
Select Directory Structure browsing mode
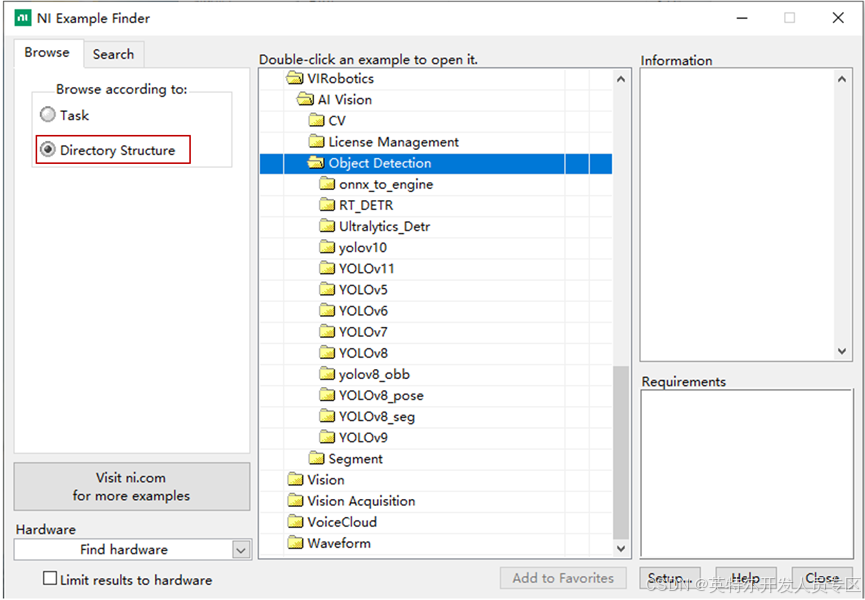pos(47,148)
